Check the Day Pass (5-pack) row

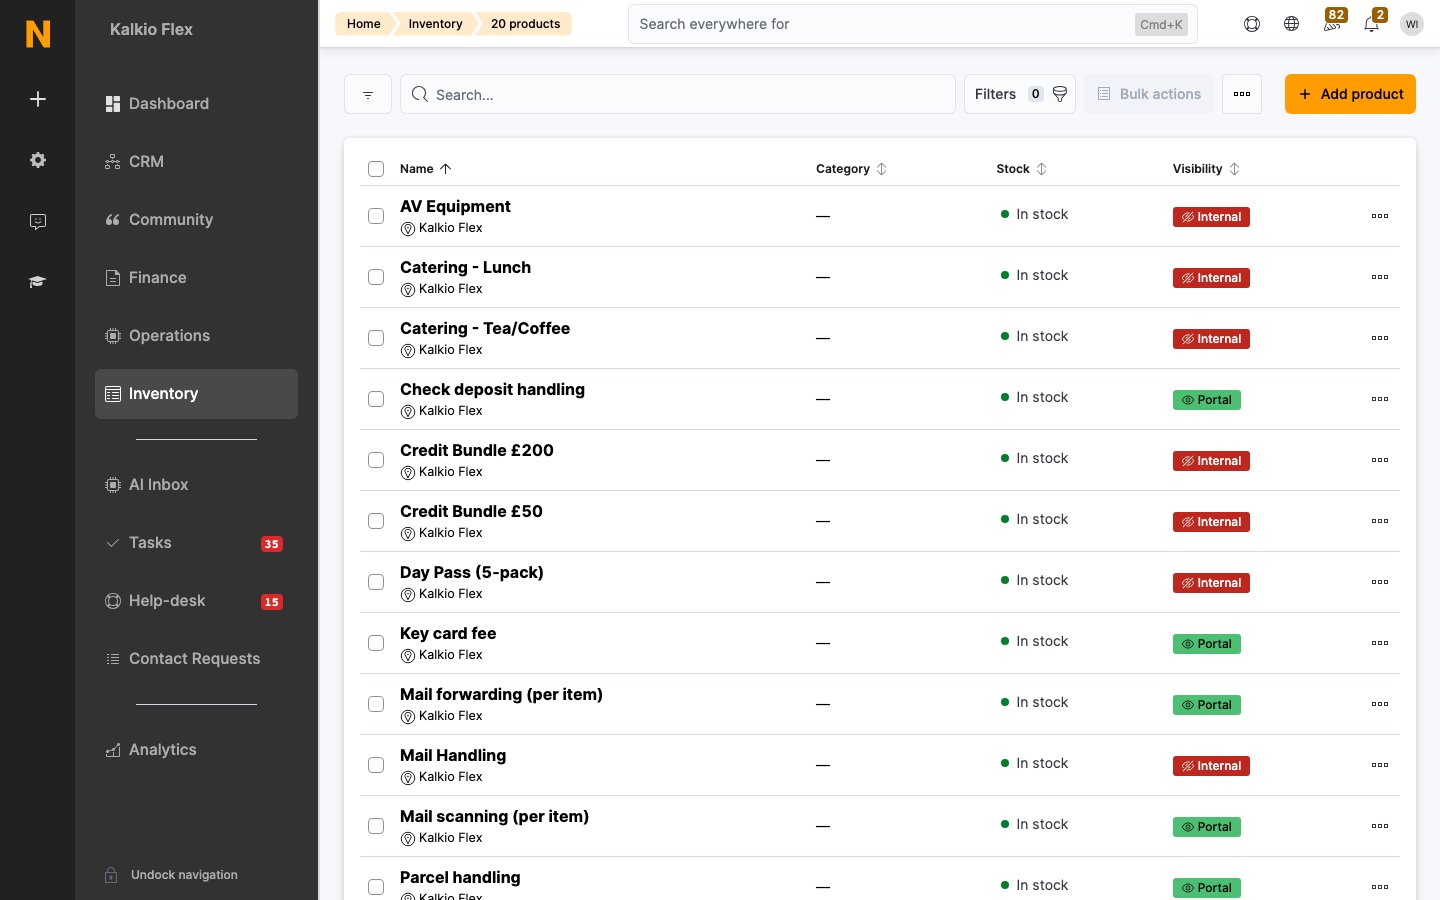pyautogui.click(x=376, y=582)
